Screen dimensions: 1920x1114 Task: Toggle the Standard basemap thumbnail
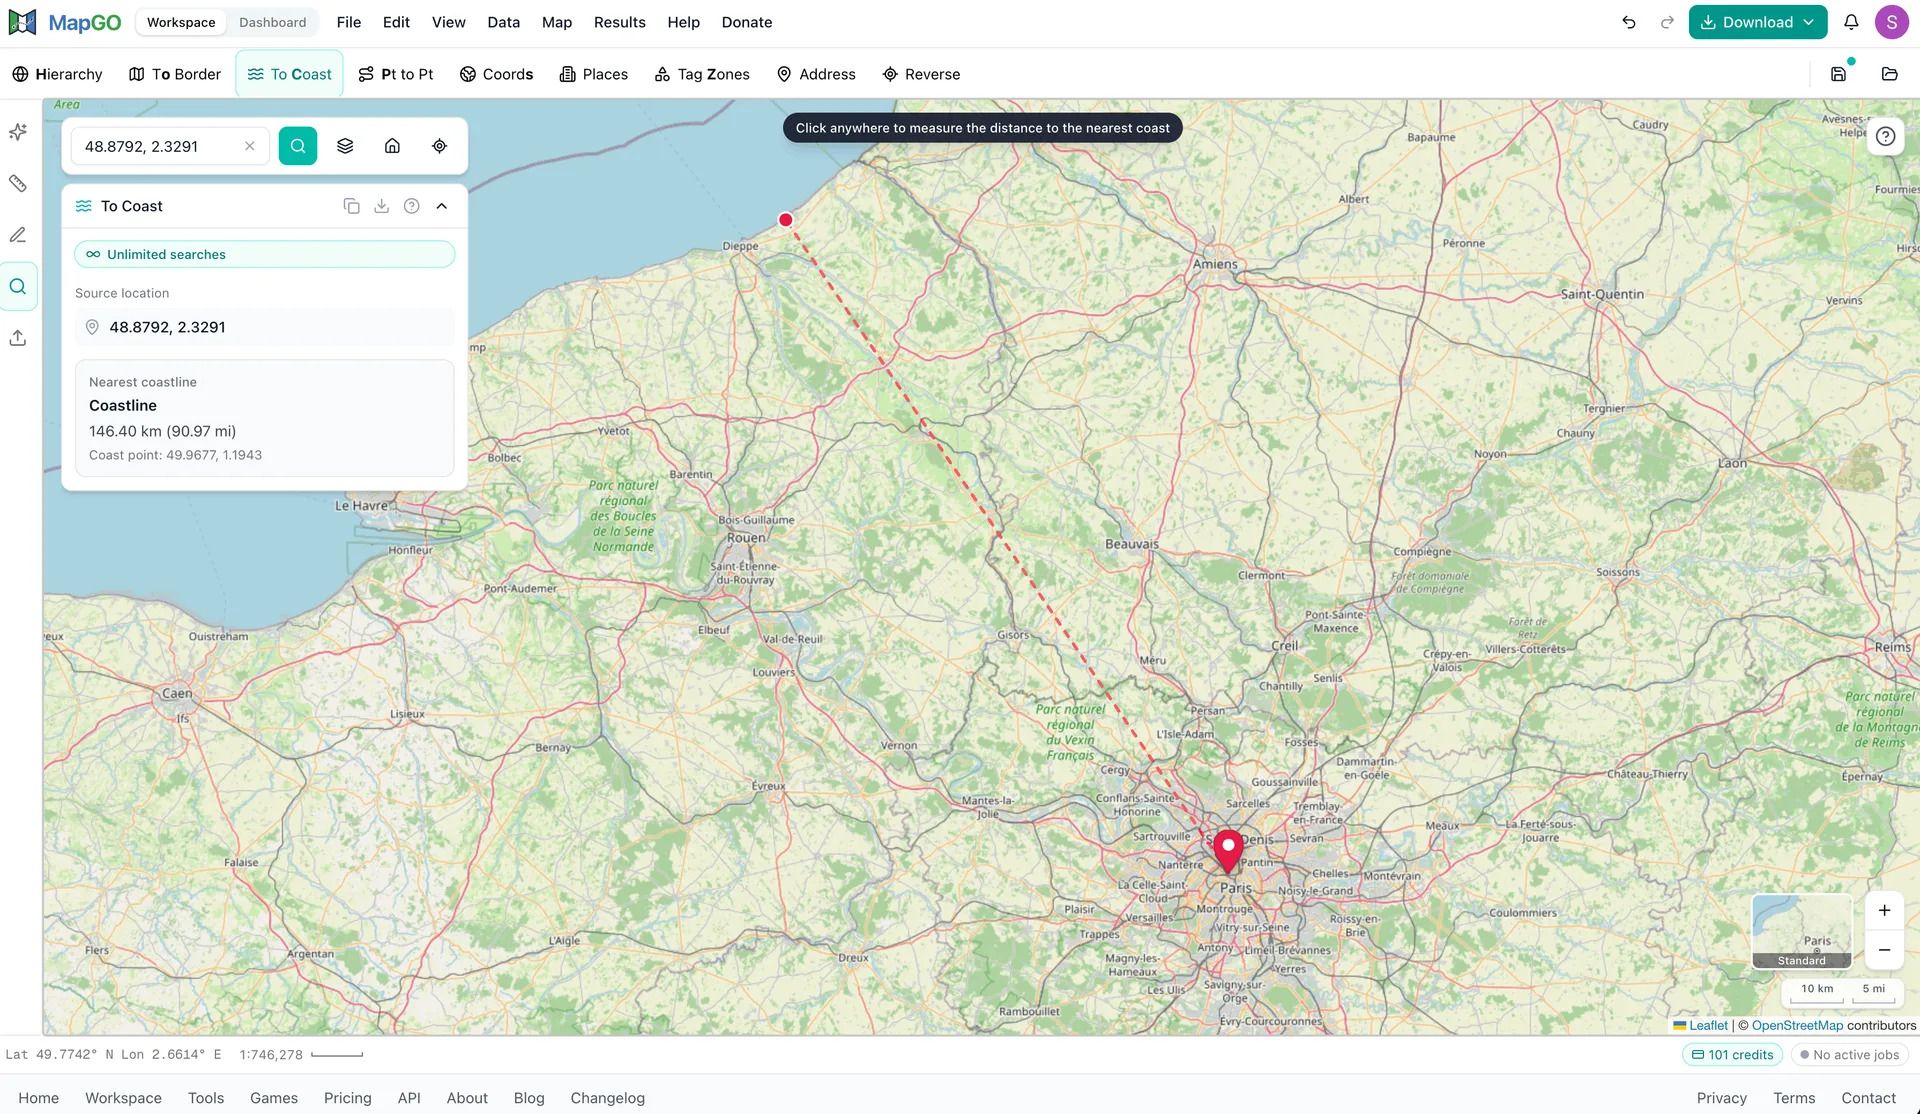tap(1801, 931)
